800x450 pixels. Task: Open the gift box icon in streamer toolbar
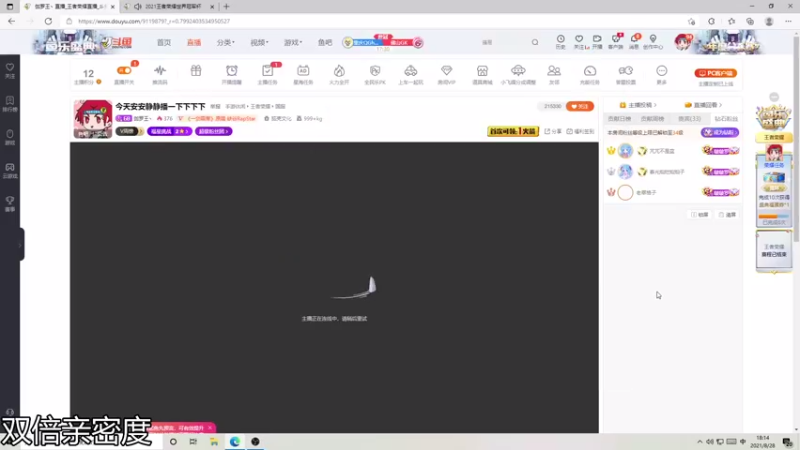tap(196, 70)
